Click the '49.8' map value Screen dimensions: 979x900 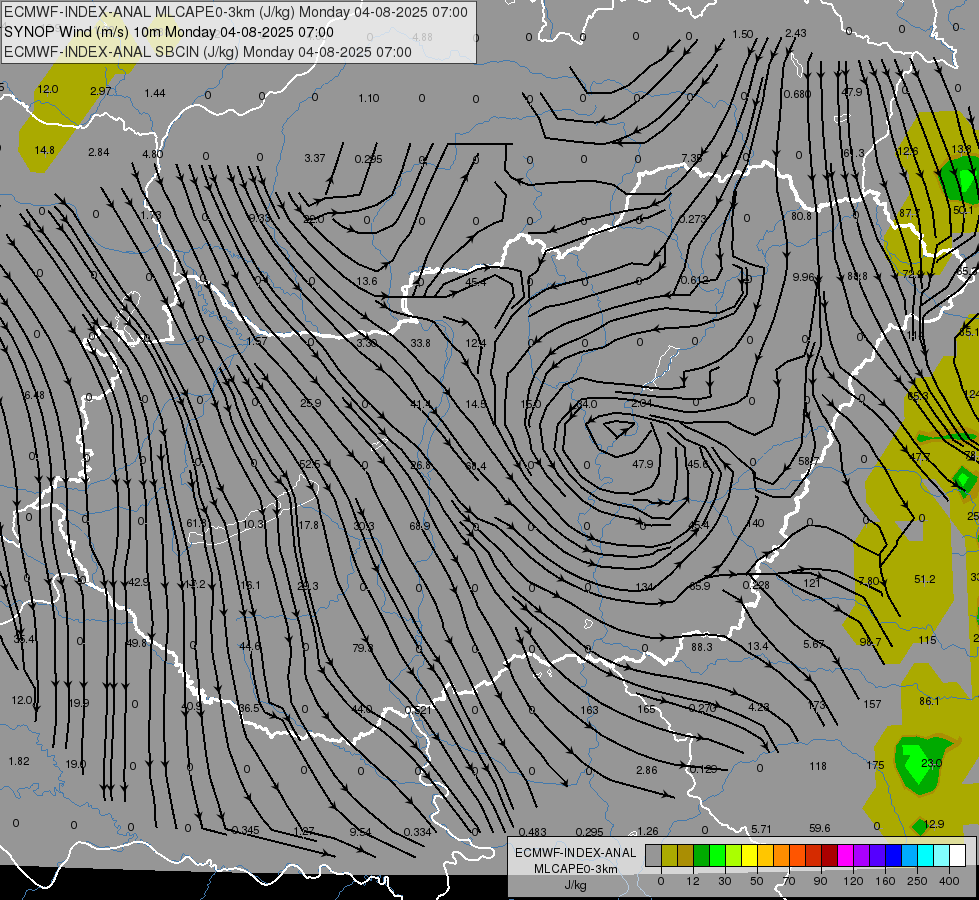(x=136, y=643)
